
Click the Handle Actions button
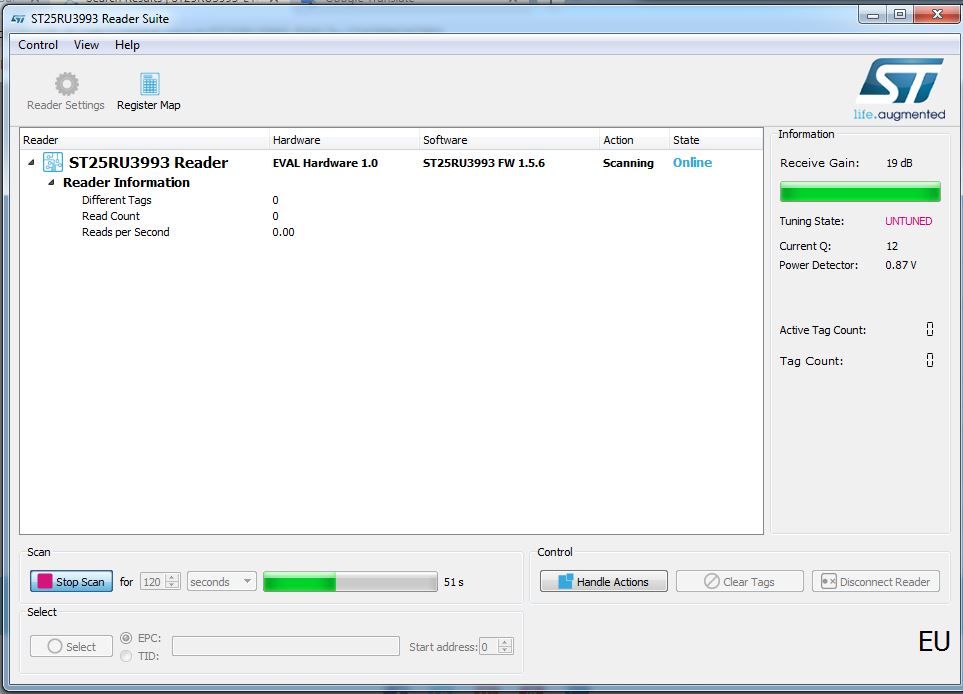(x=604, y=582)
